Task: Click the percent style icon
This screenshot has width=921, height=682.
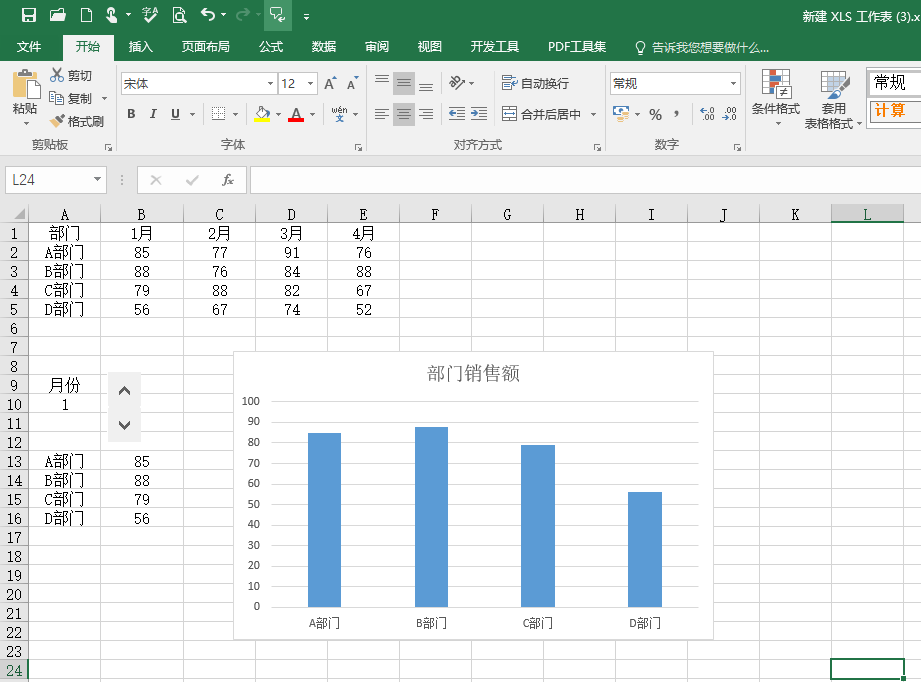Action: click(x=656, y=115)
